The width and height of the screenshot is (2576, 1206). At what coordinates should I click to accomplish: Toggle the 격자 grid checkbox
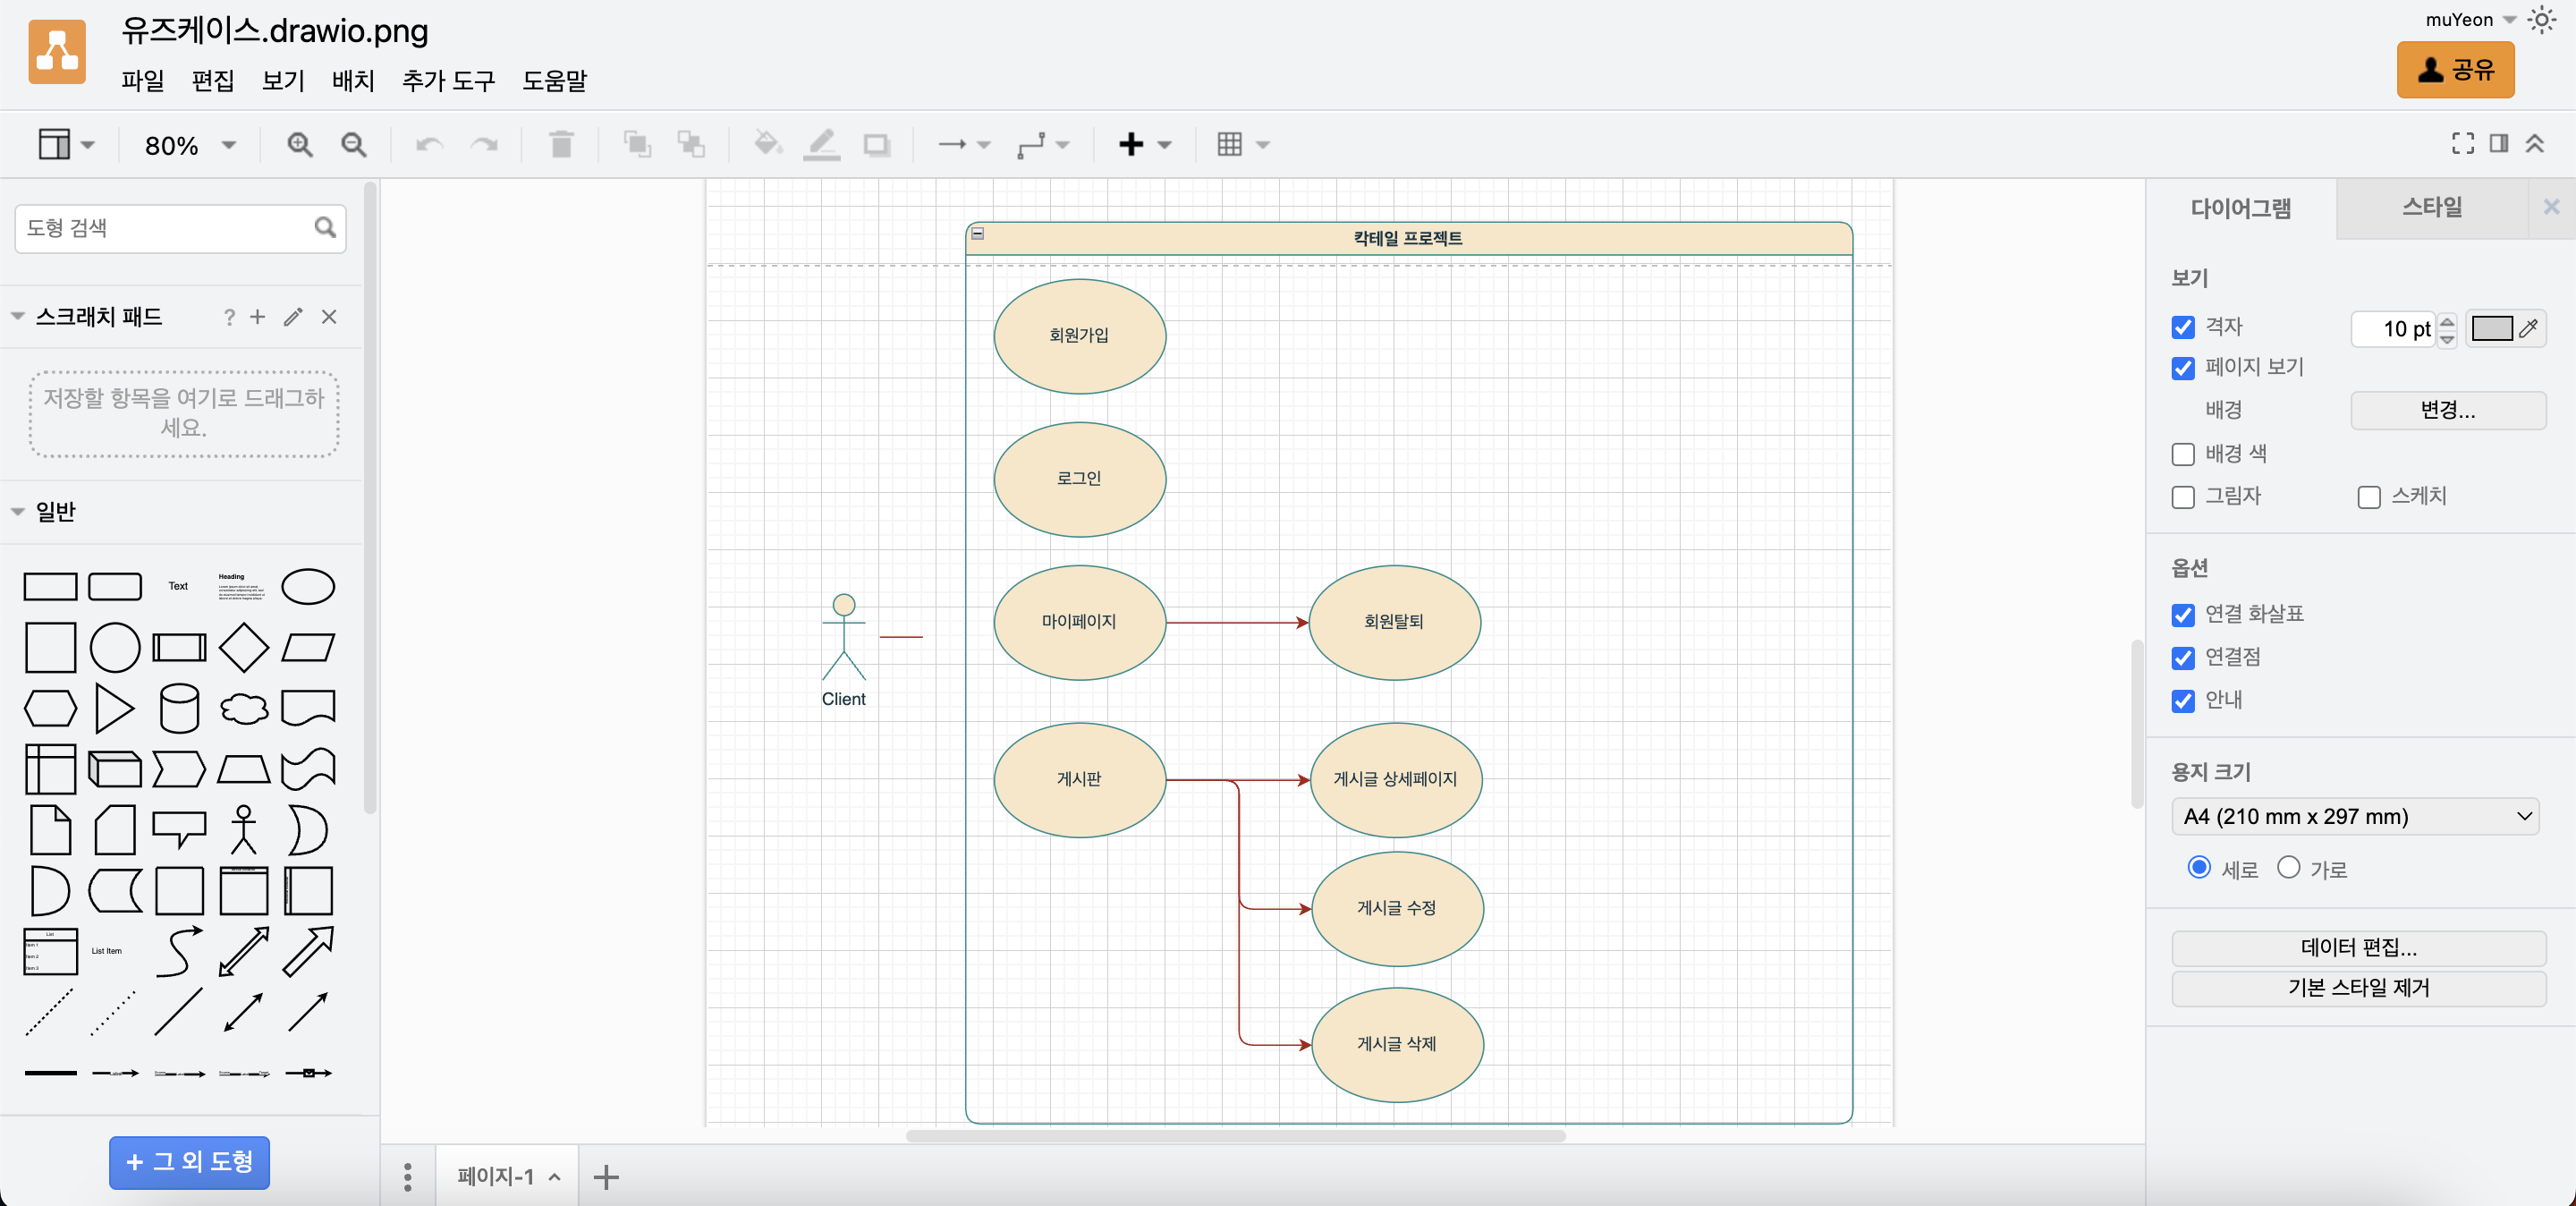click(2183, 328)
